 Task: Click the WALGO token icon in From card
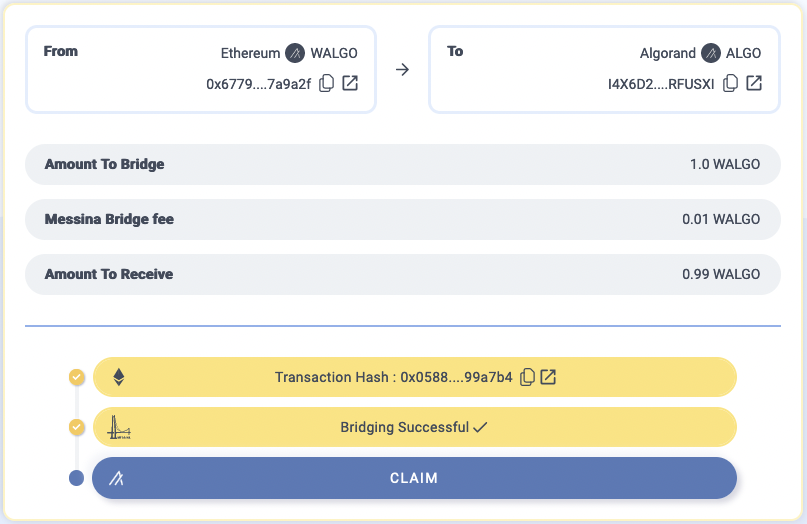click(x=295, y=53)
